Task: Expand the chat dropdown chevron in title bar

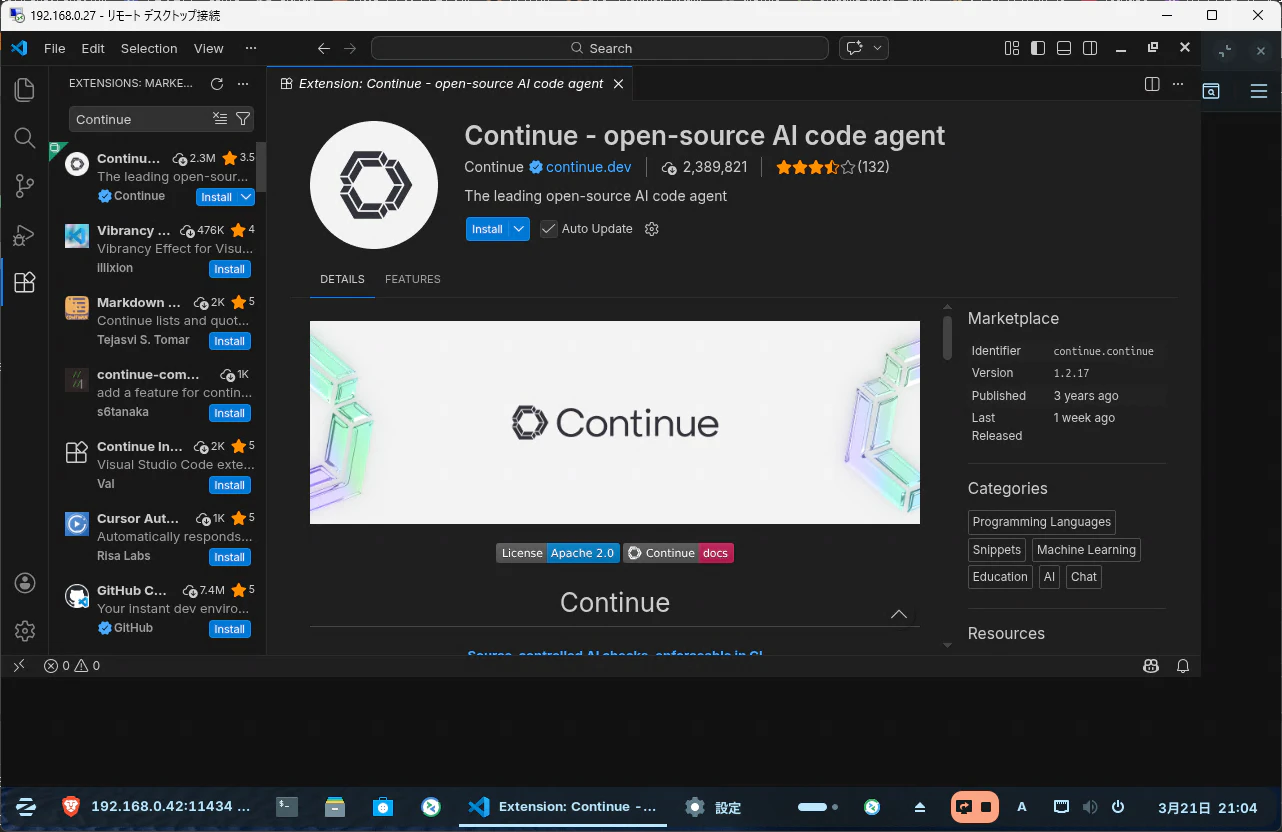Action: click(878, 48)
